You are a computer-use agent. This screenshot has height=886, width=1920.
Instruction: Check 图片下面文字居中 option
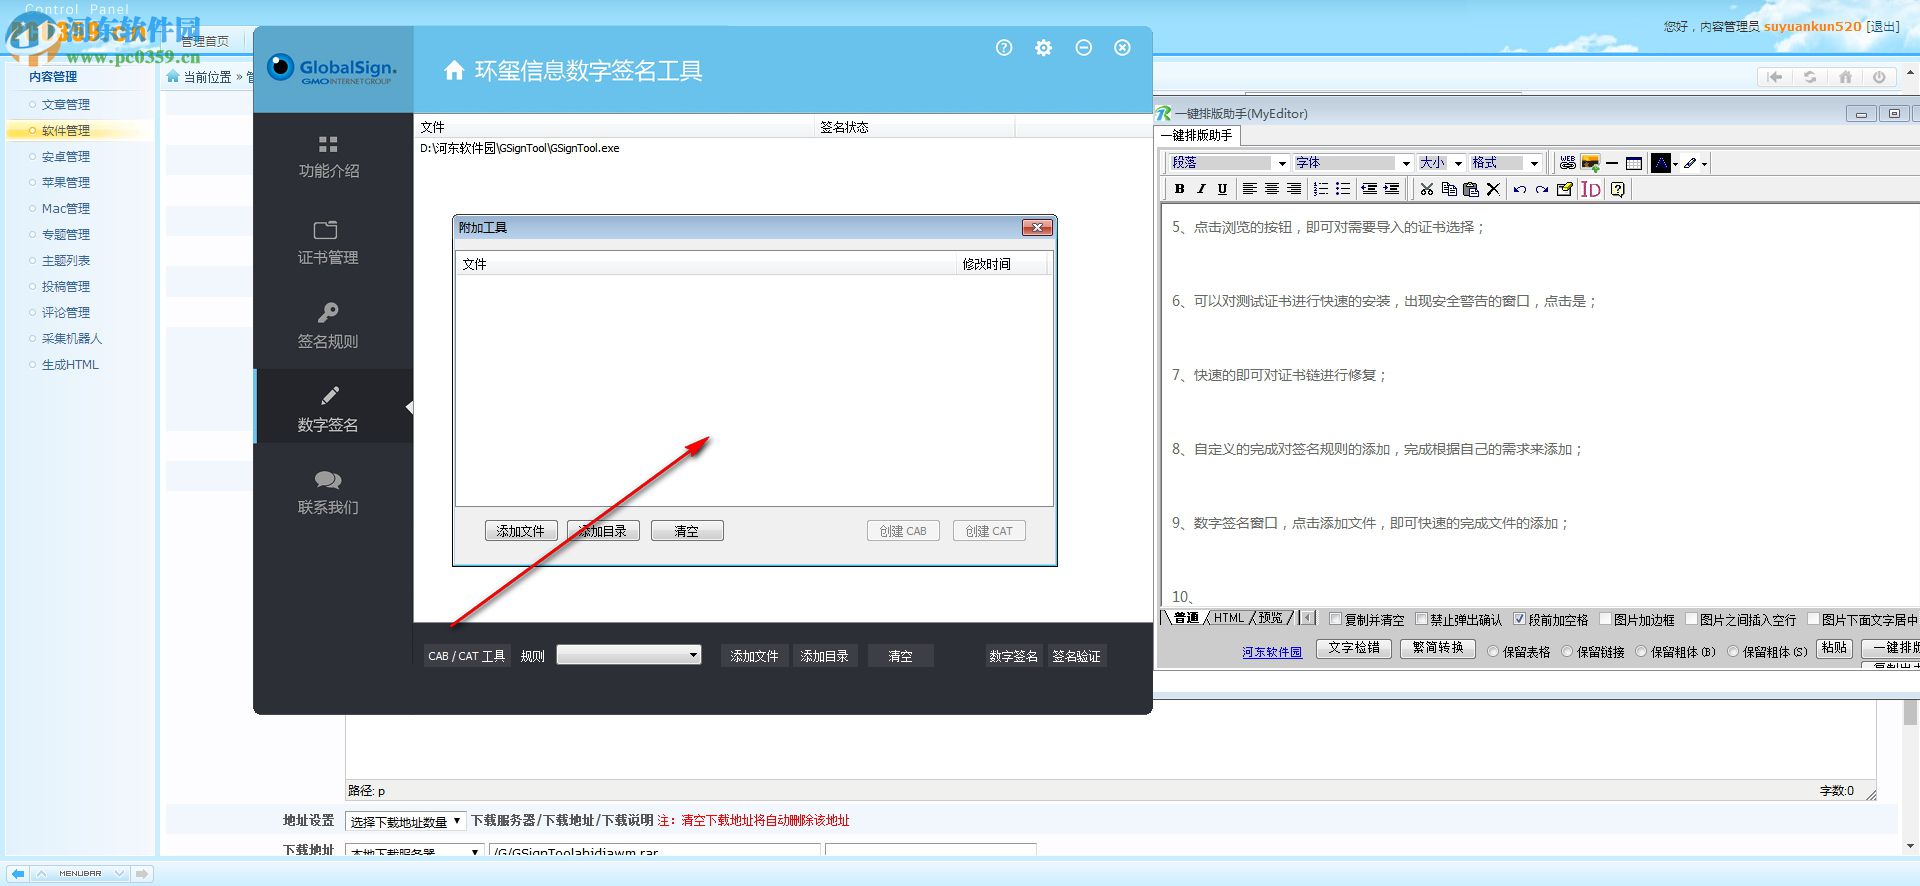coord(1813,619)
